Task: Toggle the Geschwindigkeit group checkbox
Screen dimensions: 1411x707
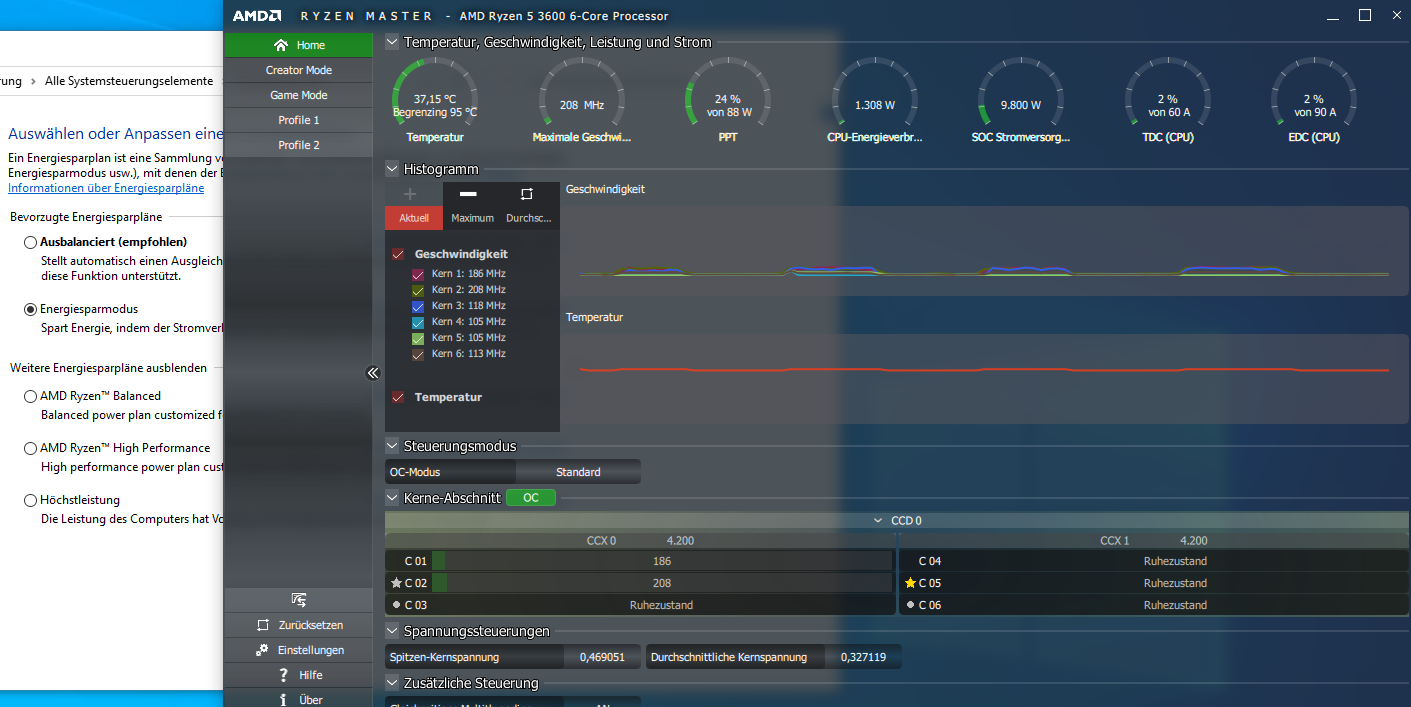Action: pyautogui.click(x=398, y=254)
